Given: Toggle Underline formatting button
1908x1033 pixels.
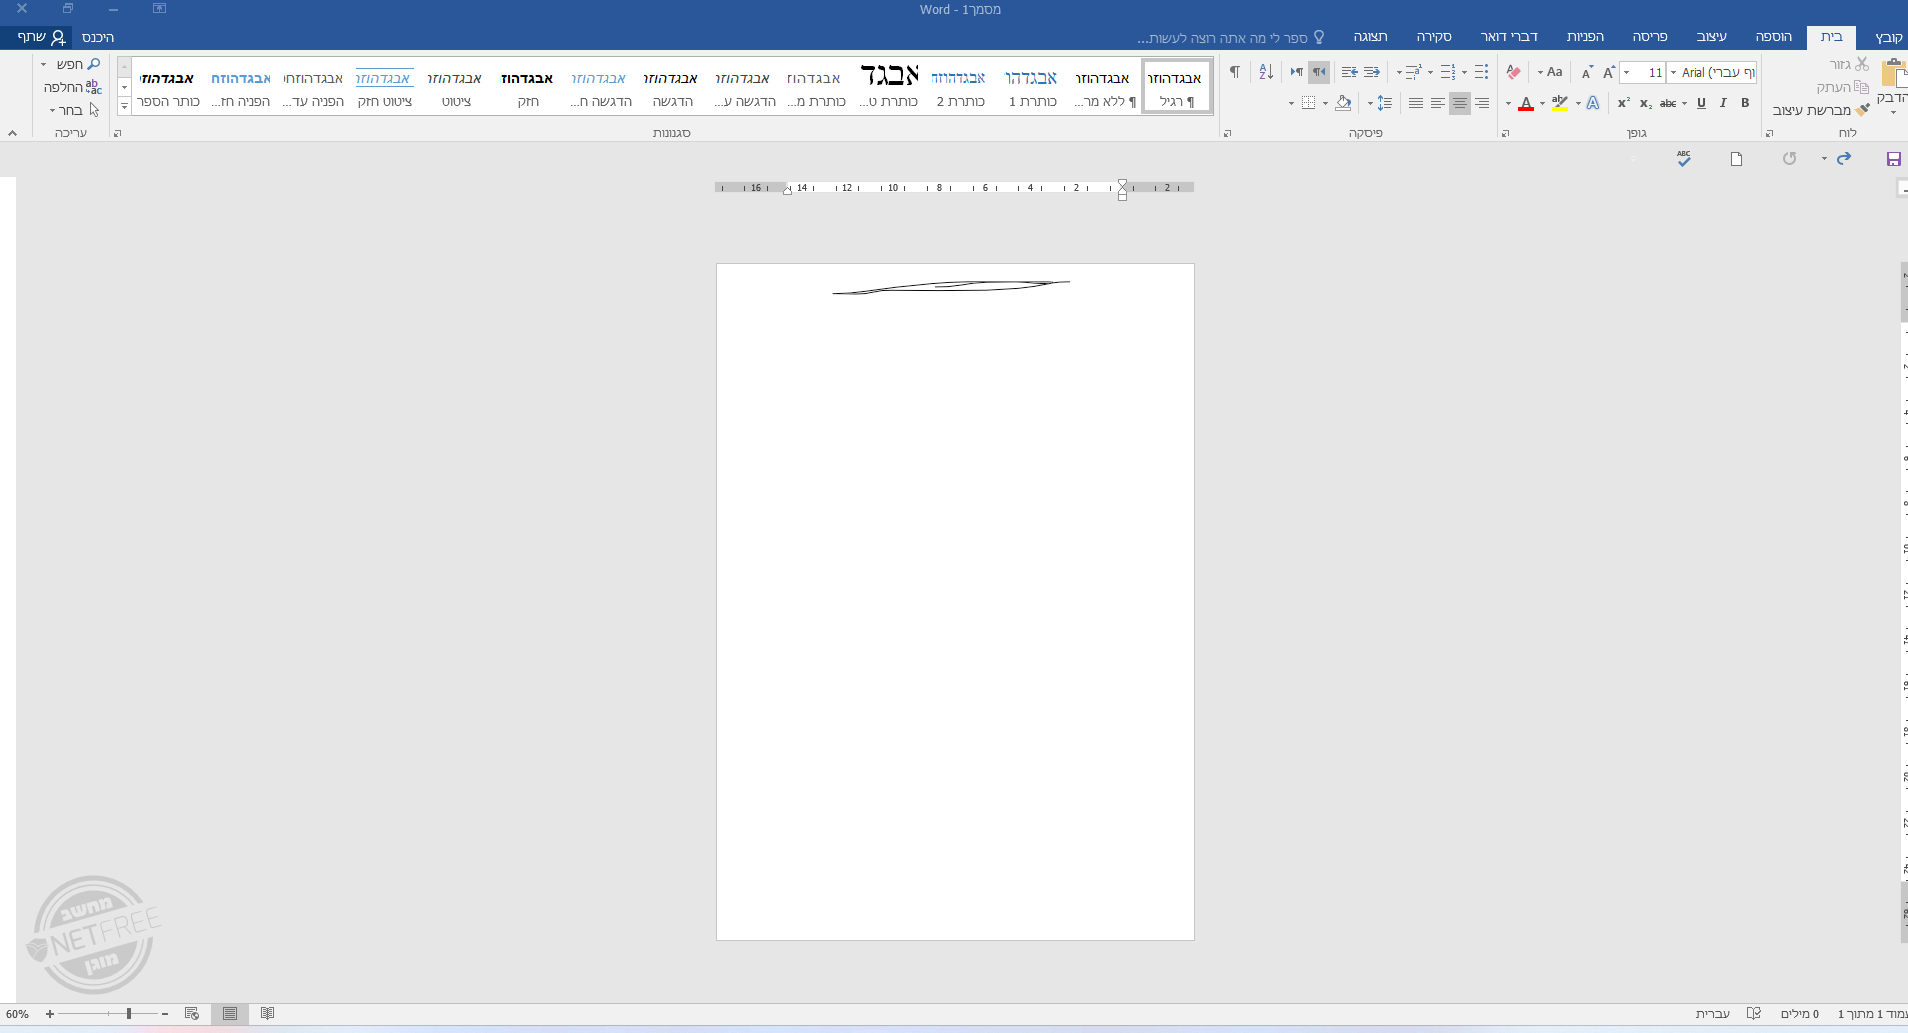Looking at the screenshot, I should click(x=1701, y=103).
